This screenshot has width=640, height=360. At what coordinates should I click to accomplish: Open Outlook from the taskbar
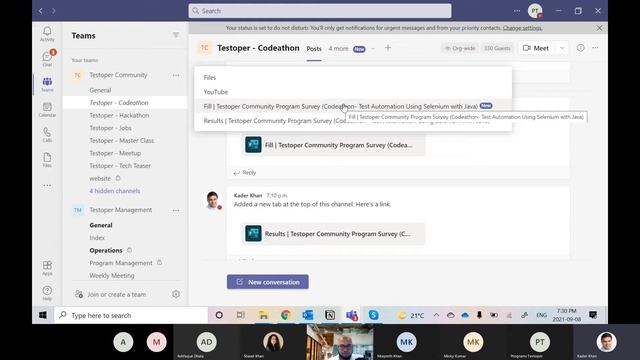[308, 315]
